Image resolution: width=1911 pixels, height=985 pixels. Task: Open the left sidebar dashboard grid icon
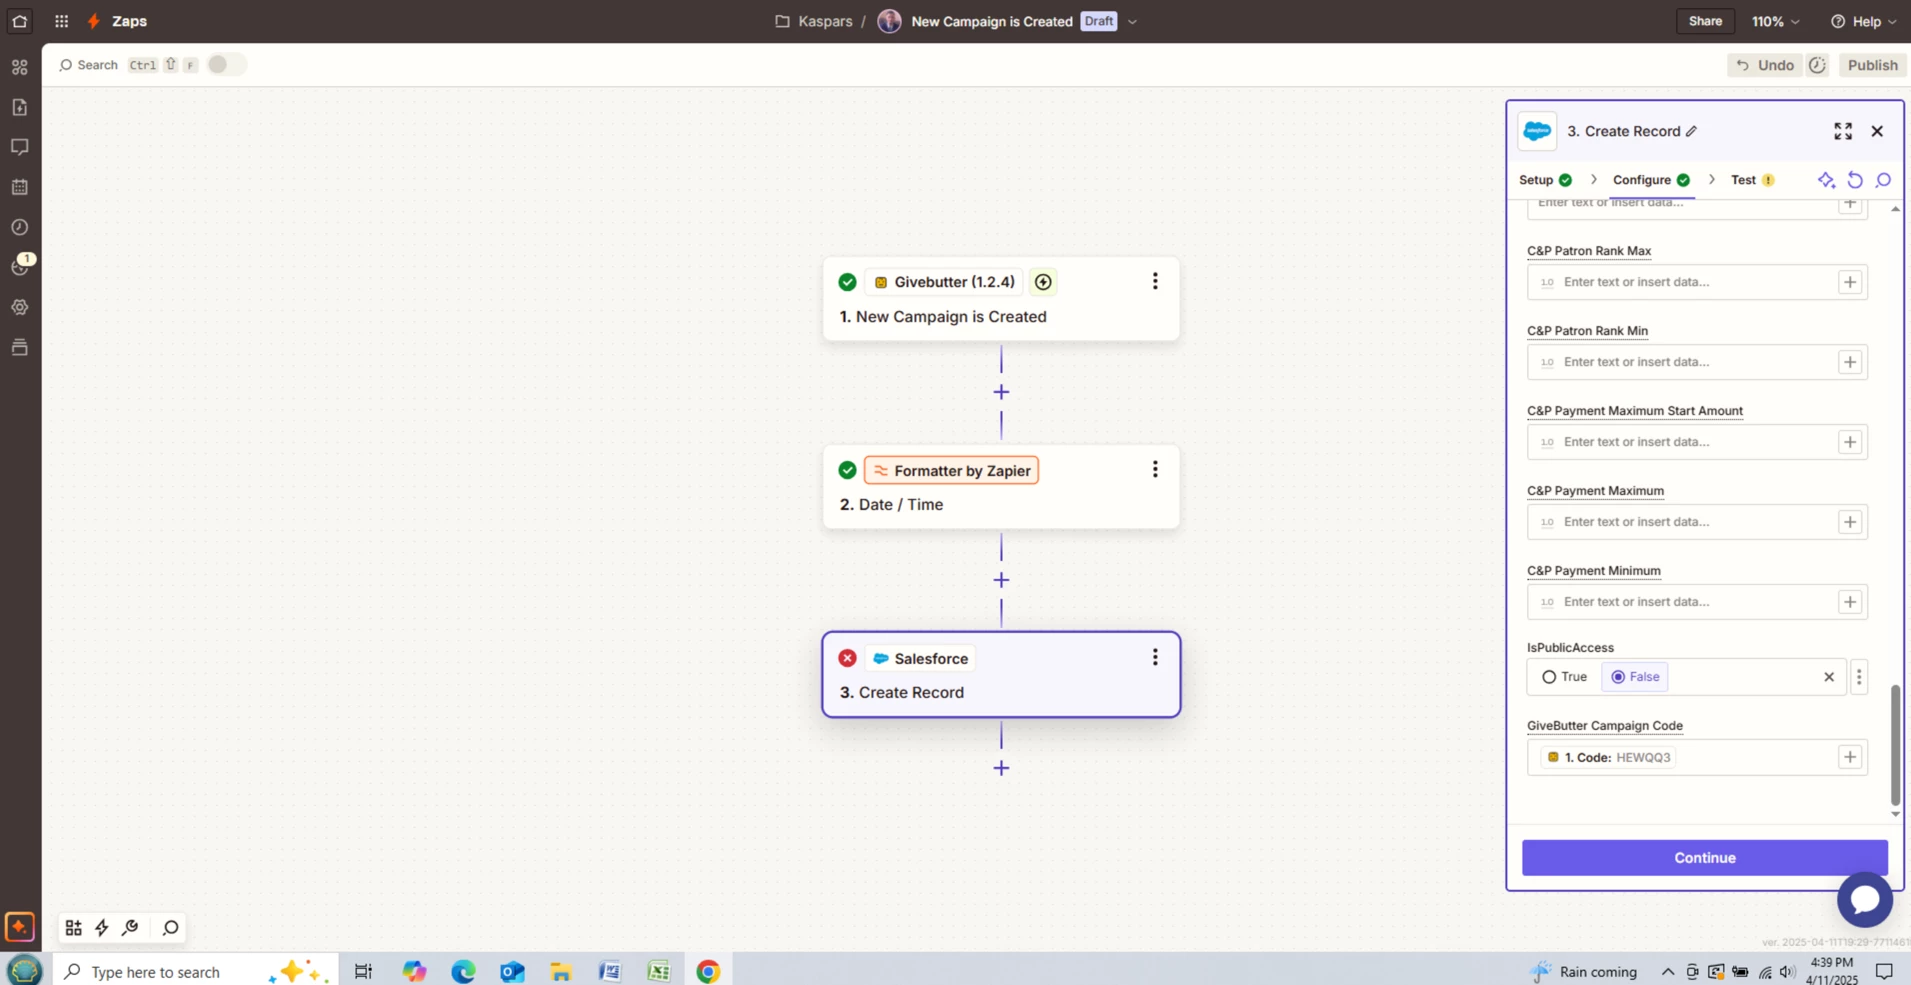[x=19, y=67]
